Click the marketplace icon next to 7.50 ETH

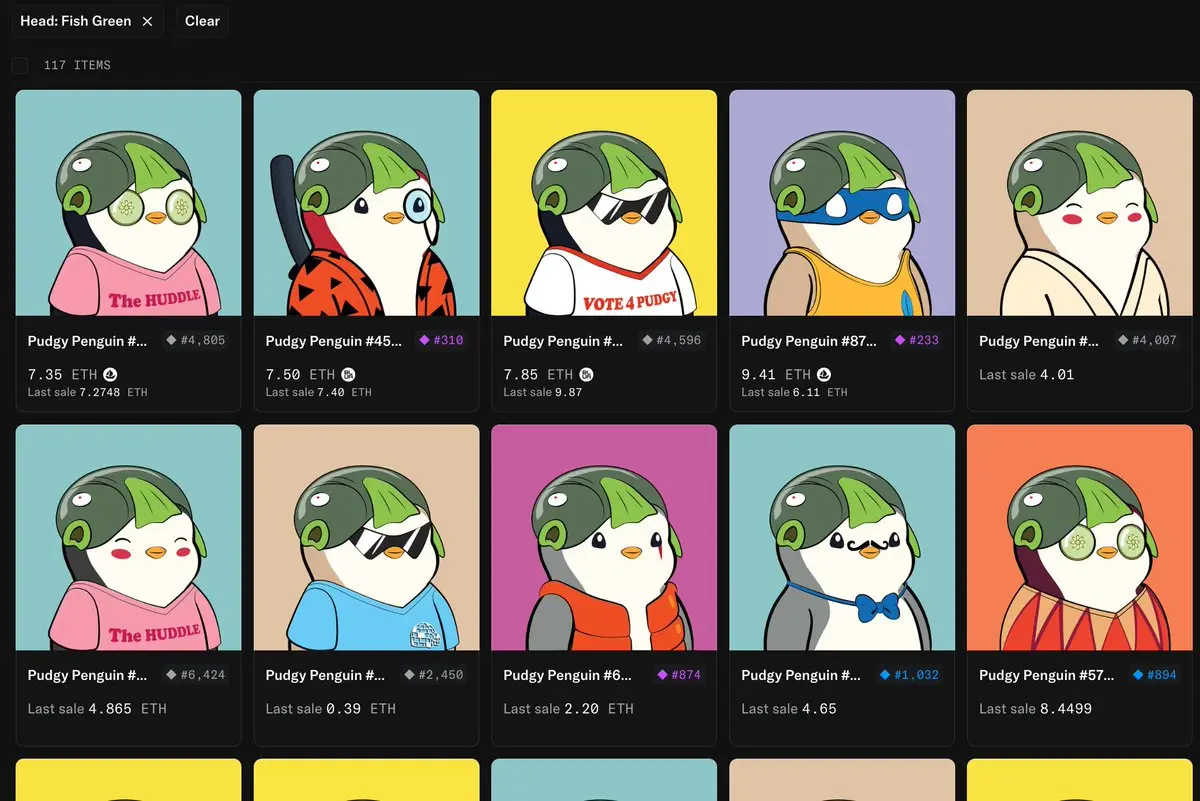349,374
